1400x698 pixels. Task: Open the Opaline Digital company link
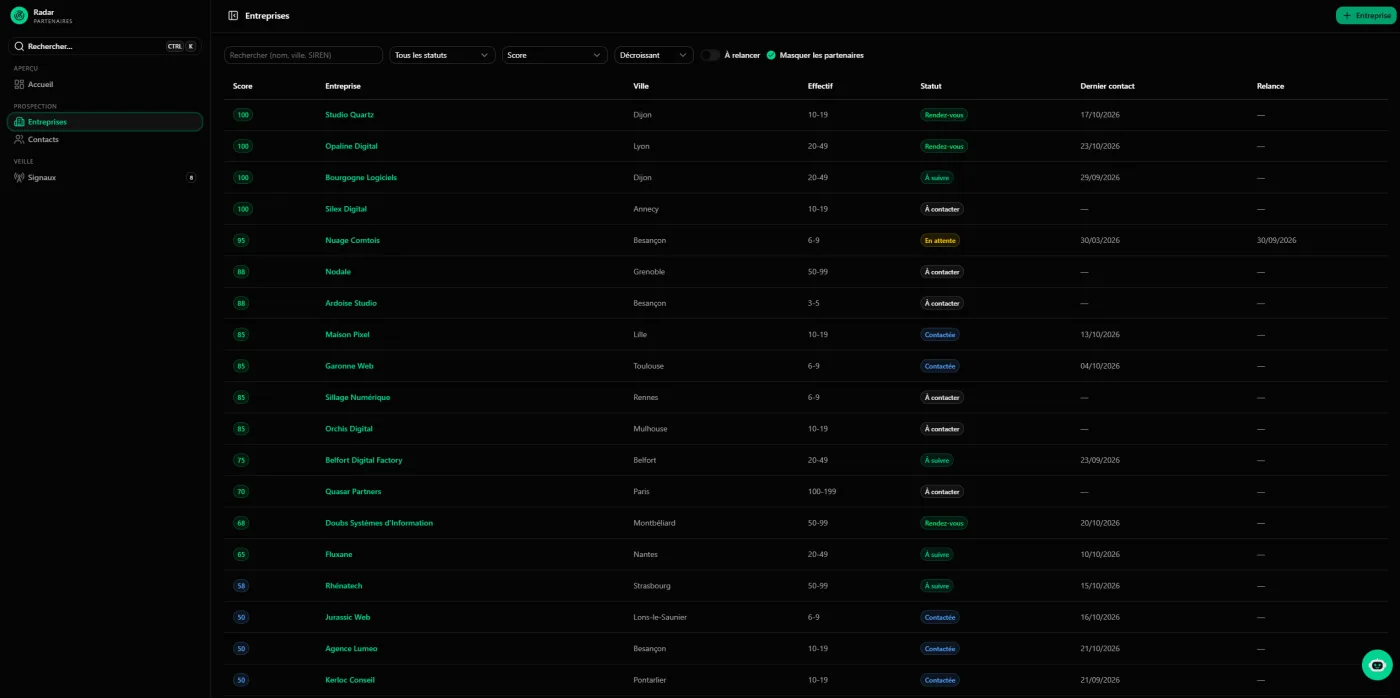pyautogui.click(x=351, y=146)
